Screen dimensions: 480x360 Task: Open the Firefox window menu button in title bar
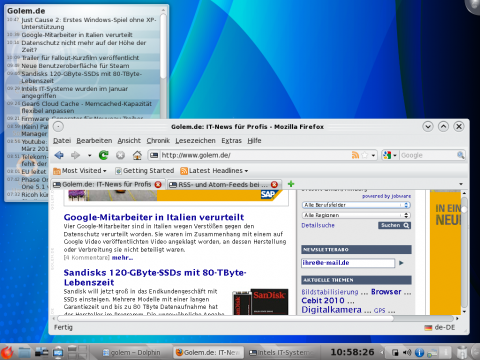[x=58, y=126]
